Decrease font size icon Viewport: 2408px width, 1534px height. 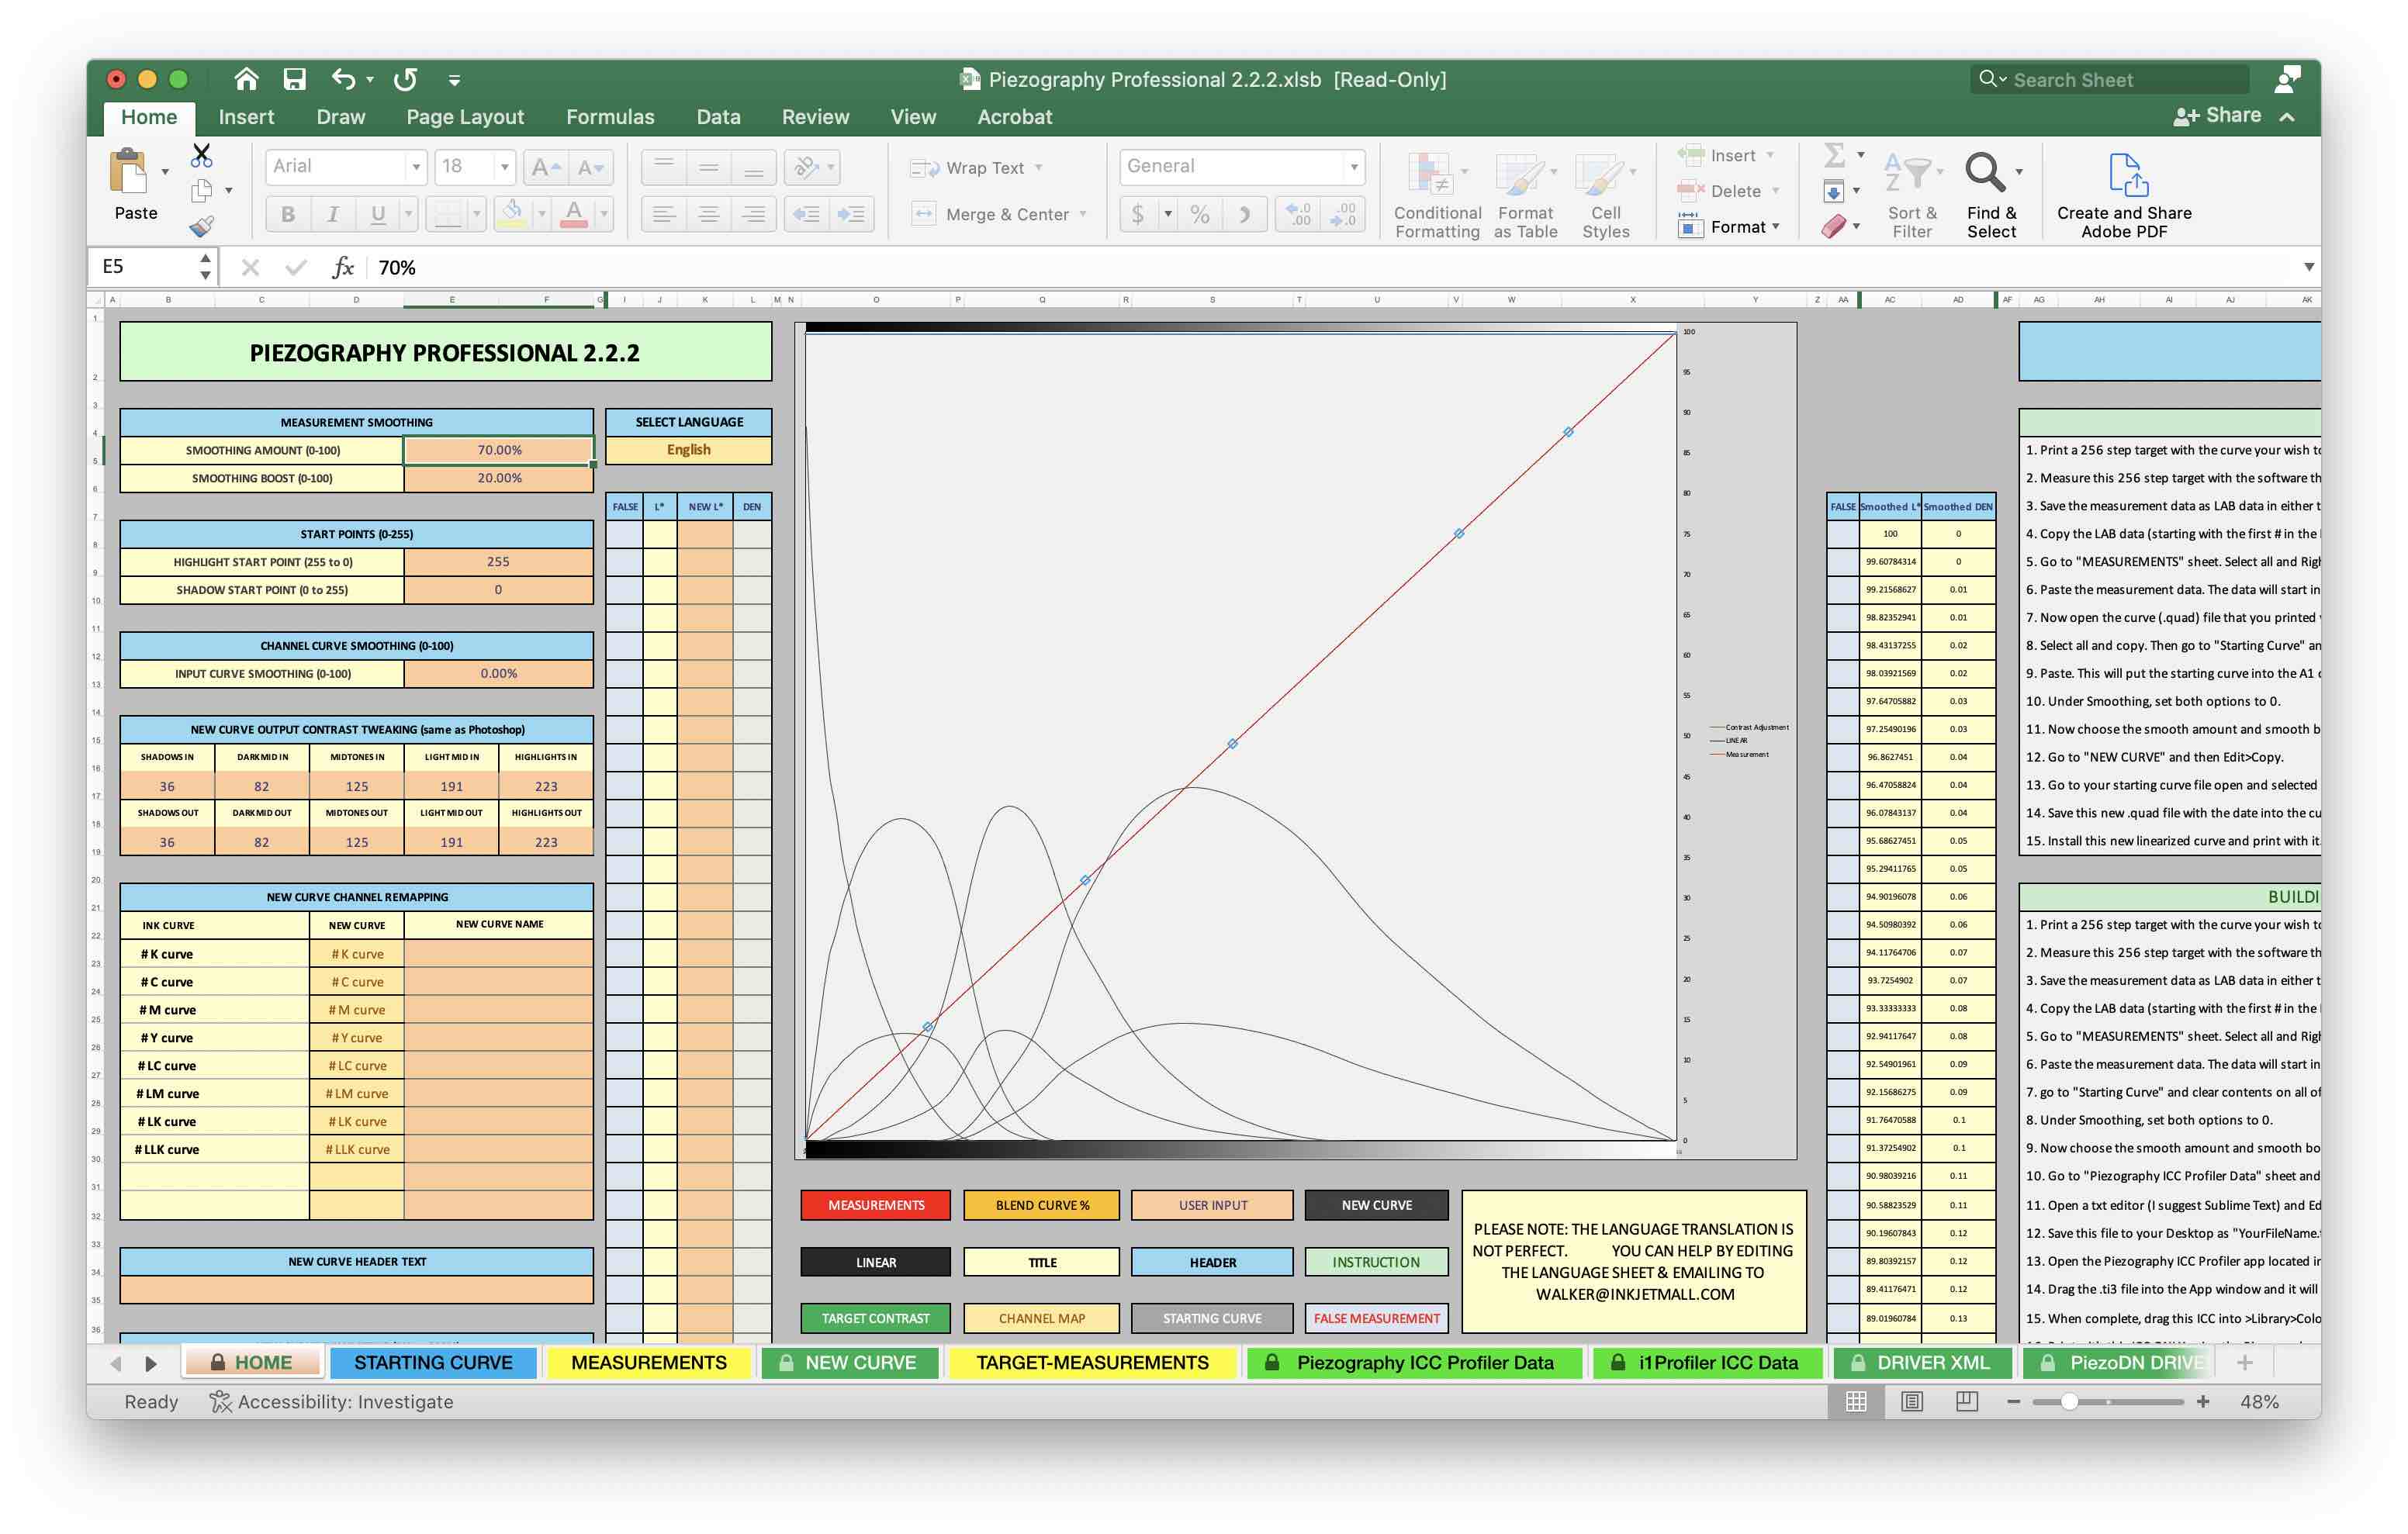[x=591, y=167]
